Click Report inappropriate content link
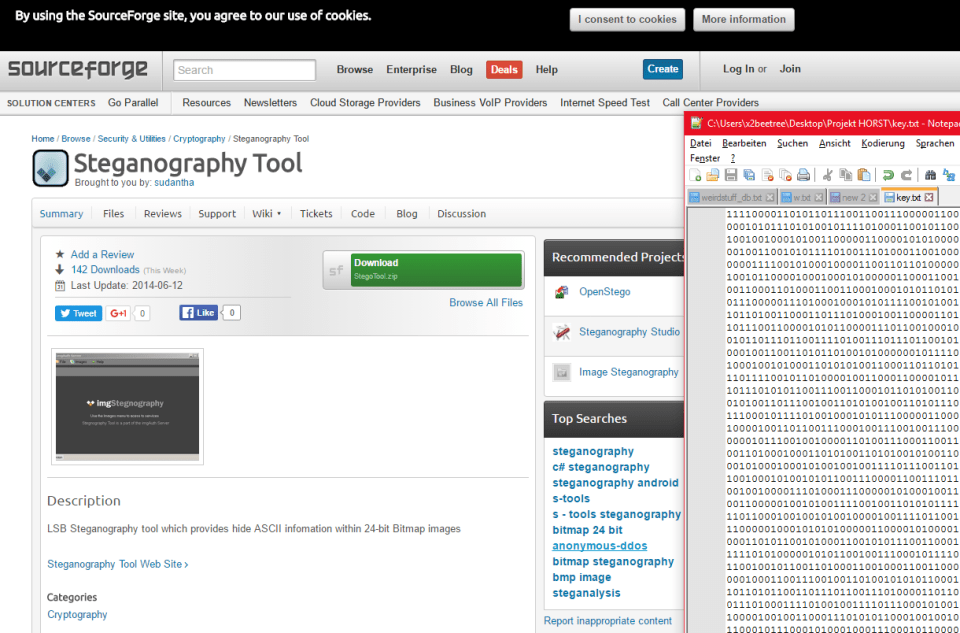Screen dimensions: 960x633 pos(607,620)
